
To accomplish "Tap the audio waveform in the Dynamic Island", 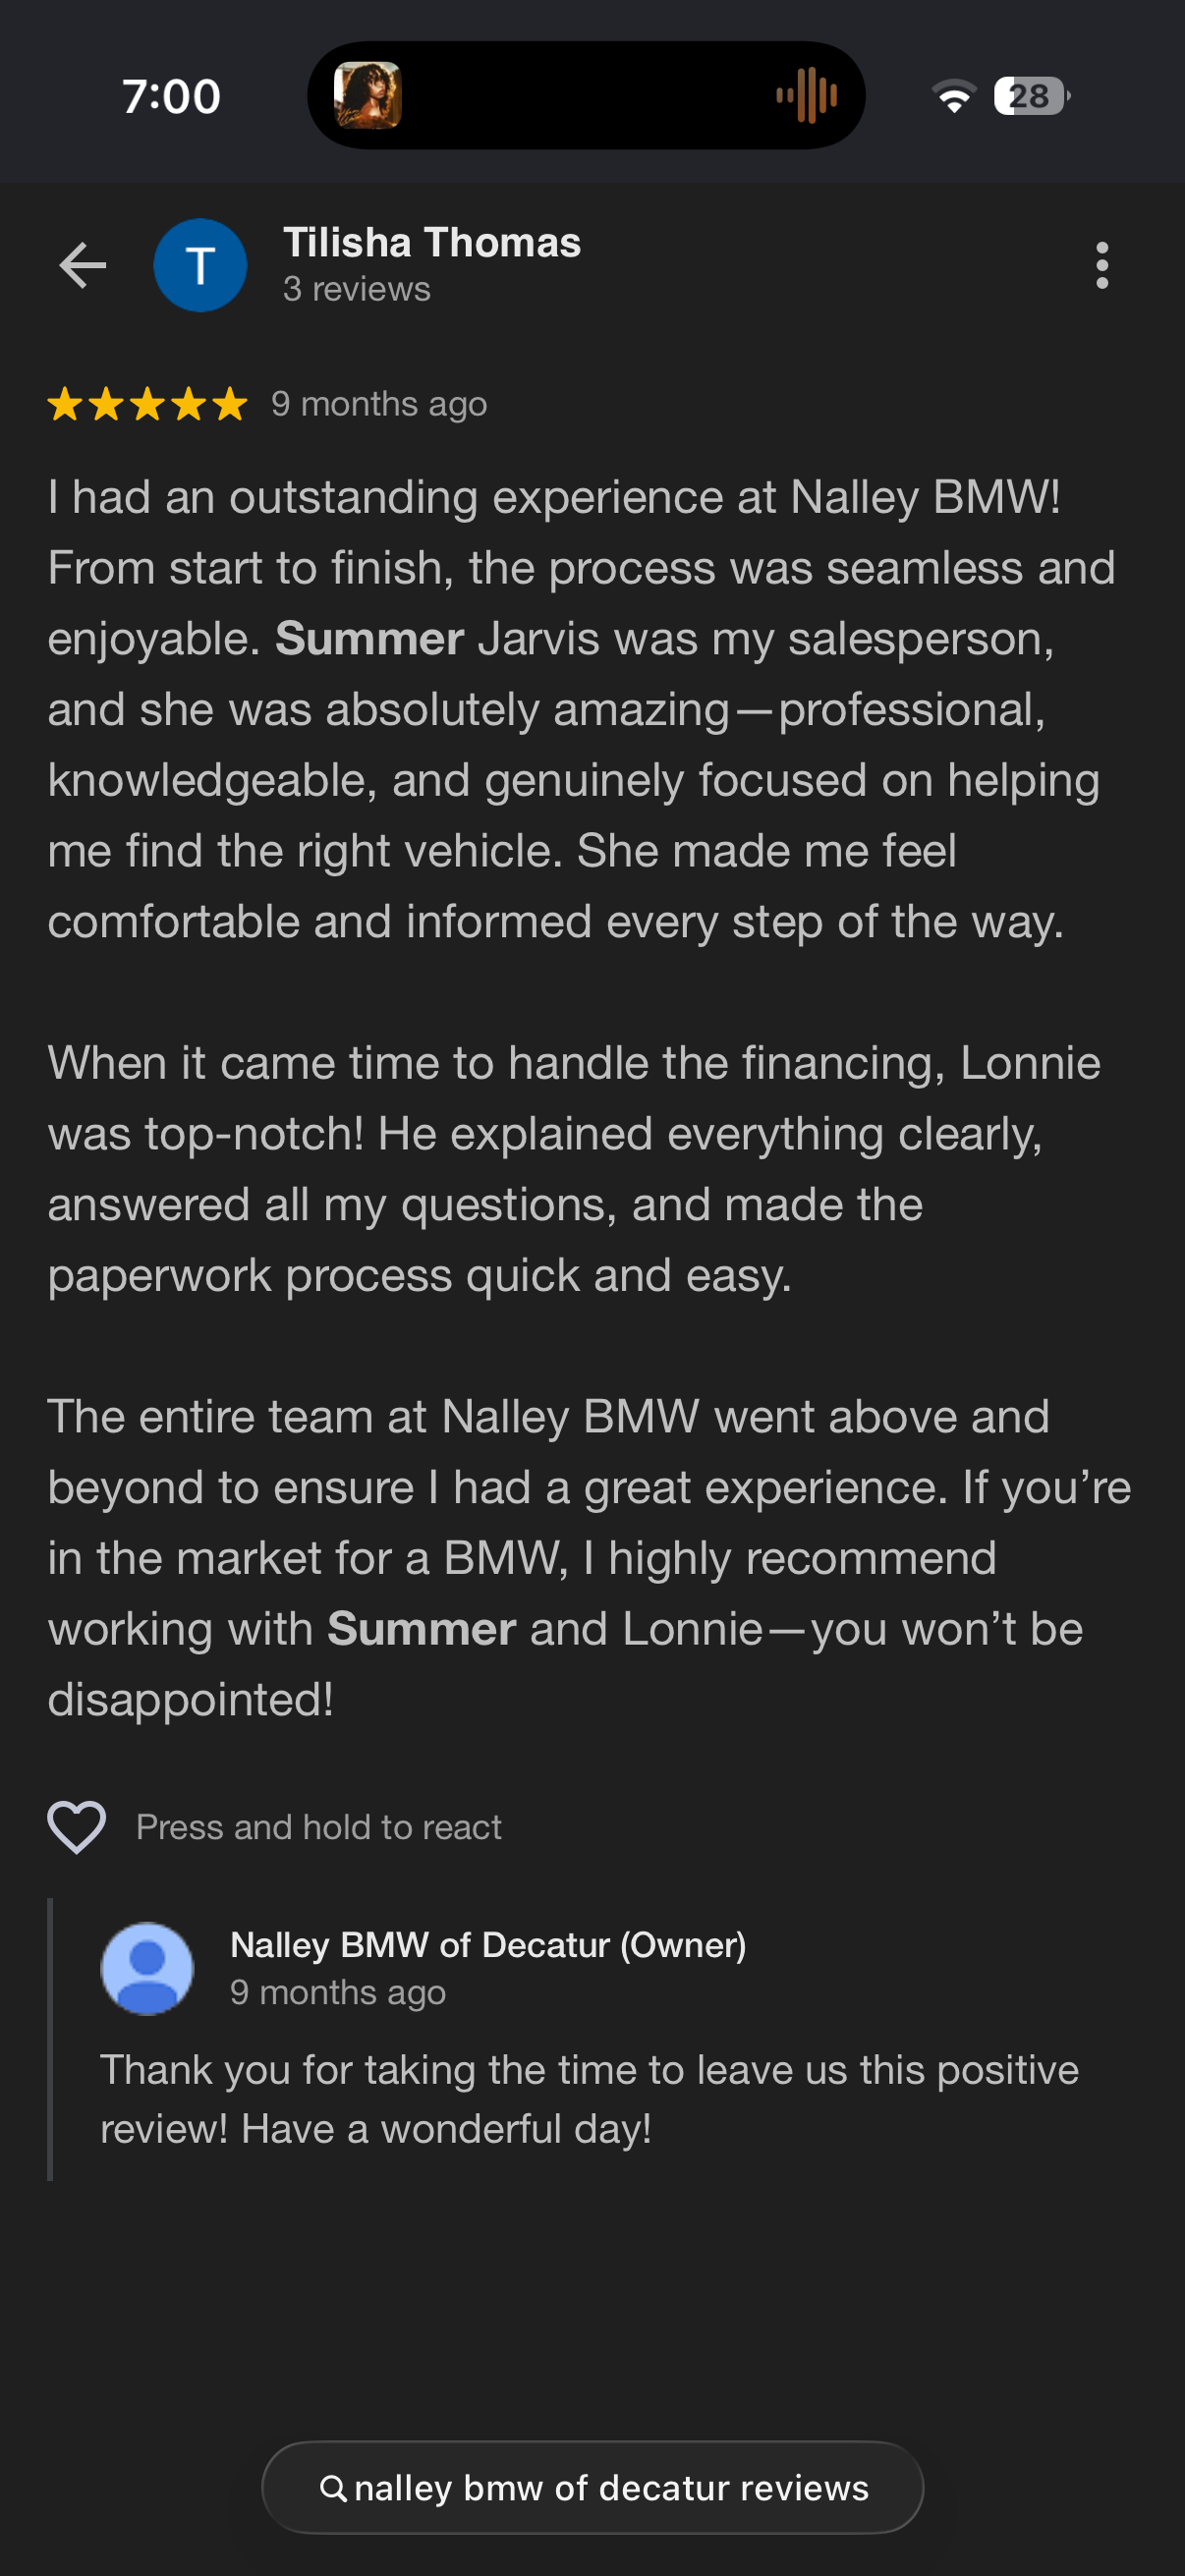I will click(806, 97).
